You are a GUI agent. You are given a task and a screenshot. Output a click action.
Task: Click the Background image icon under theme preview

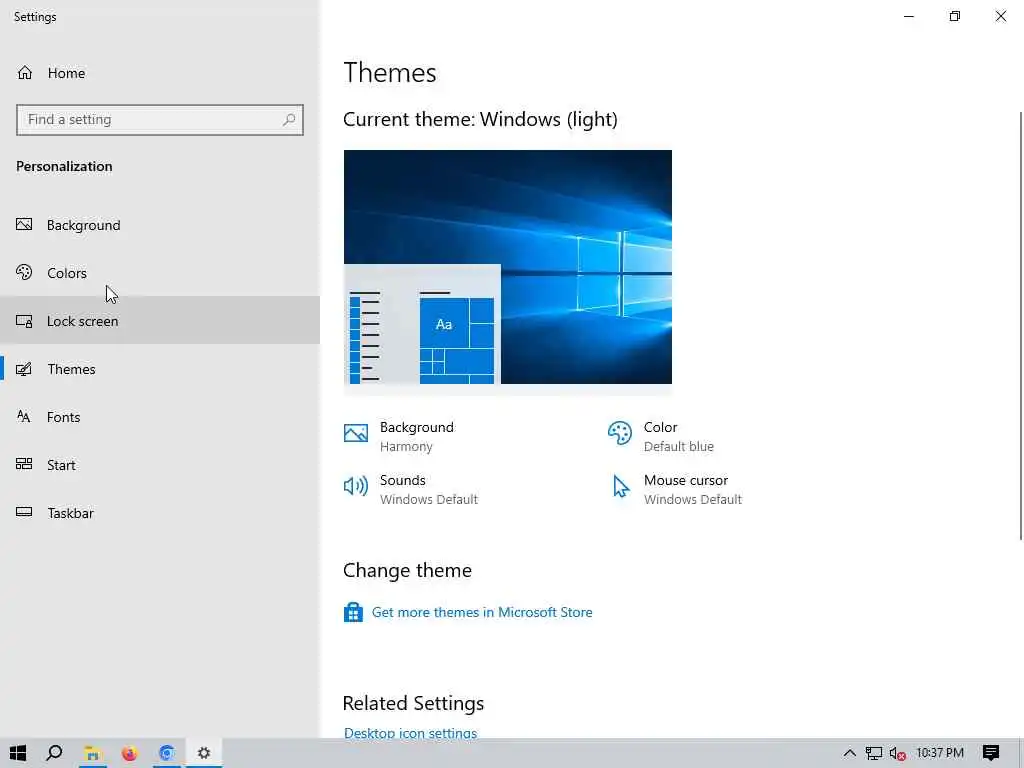(356, 433)
